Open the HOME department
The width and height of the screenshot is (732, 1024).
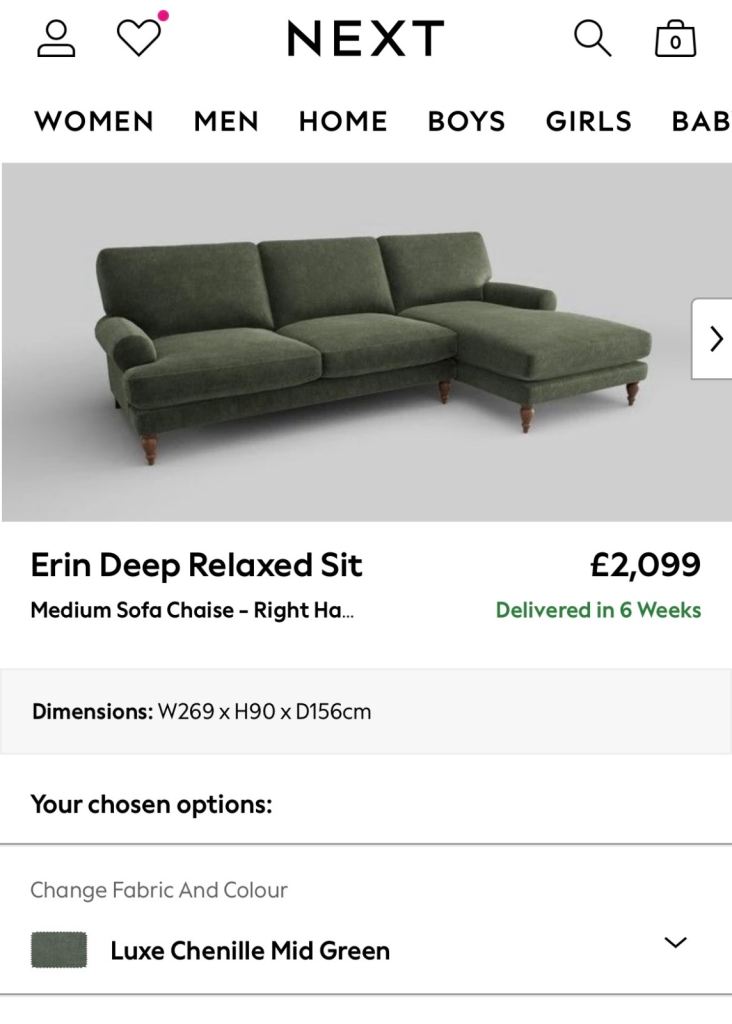tap(343, 121)
